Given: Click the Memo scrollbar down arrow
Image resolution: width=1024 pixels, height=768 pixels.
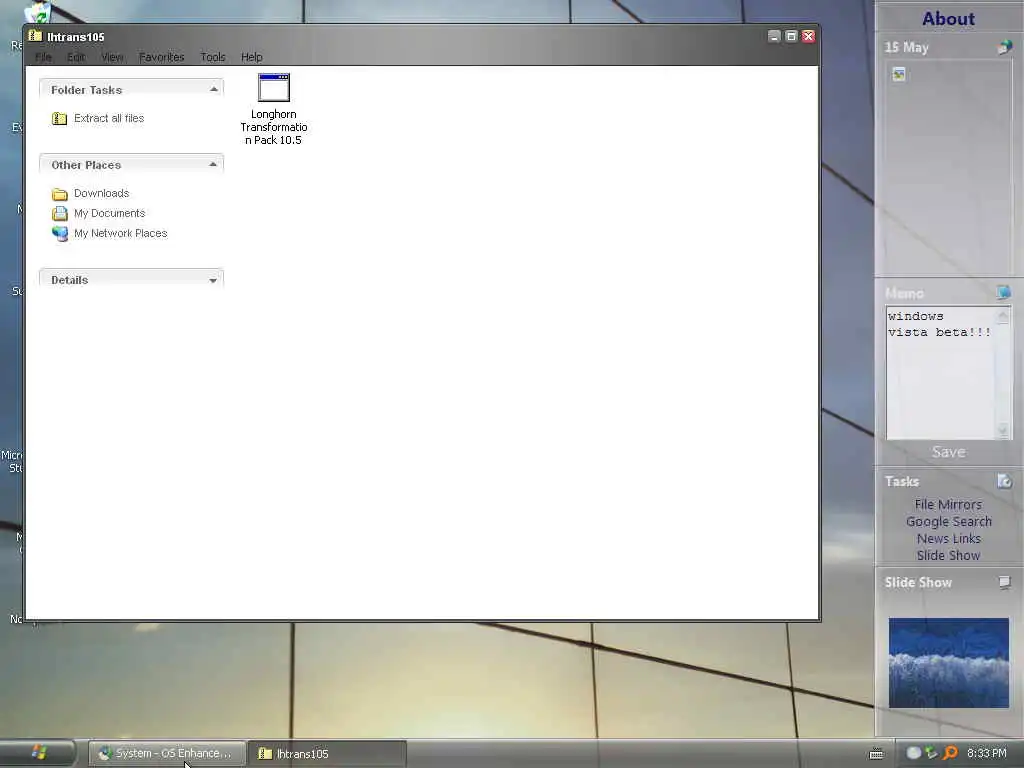Looking at the screenshot, I should pos(1003,430).
